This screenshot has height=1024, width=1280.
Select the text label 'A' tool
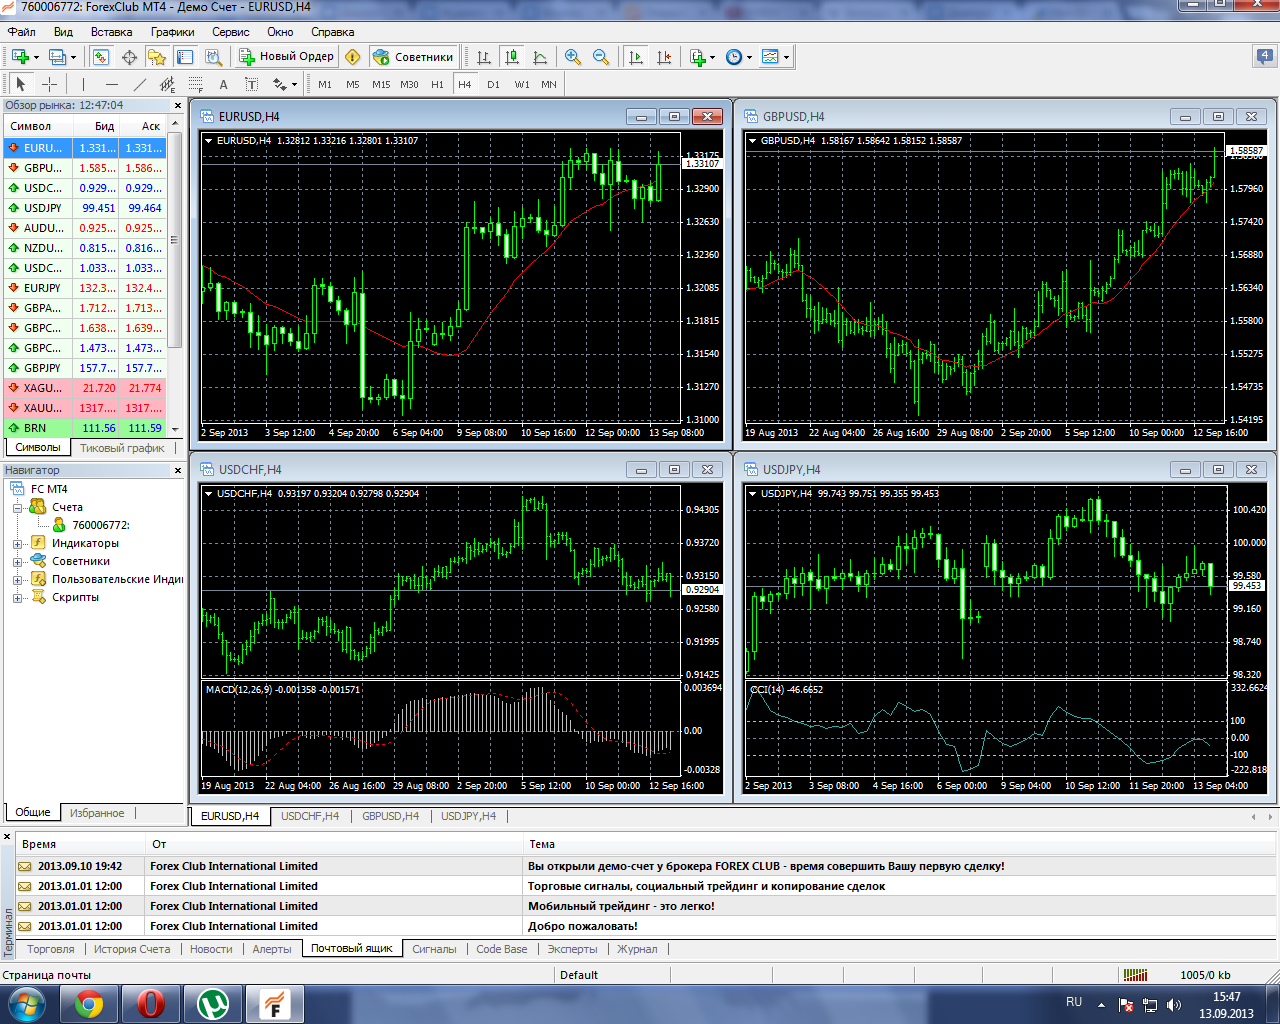point(223,85)
